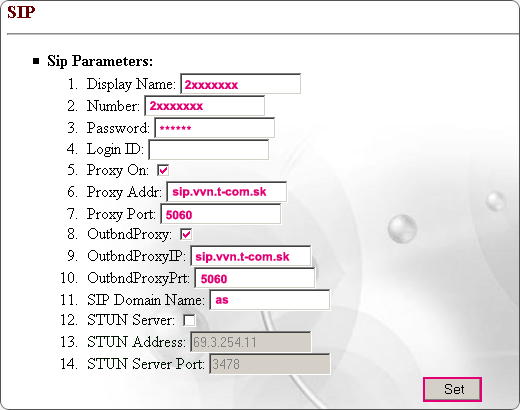This screenshot has height=410, width=520.
Task: Enable the STUN Server checkbox
Action: pyautogui.click(x=189, y=320)
